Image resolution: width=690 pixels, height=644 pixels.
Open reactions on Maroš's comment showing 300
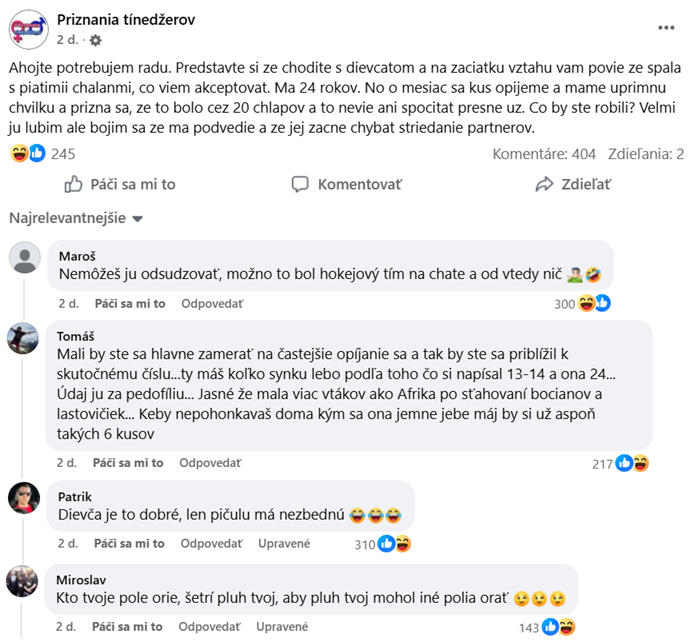coord(594,303)
